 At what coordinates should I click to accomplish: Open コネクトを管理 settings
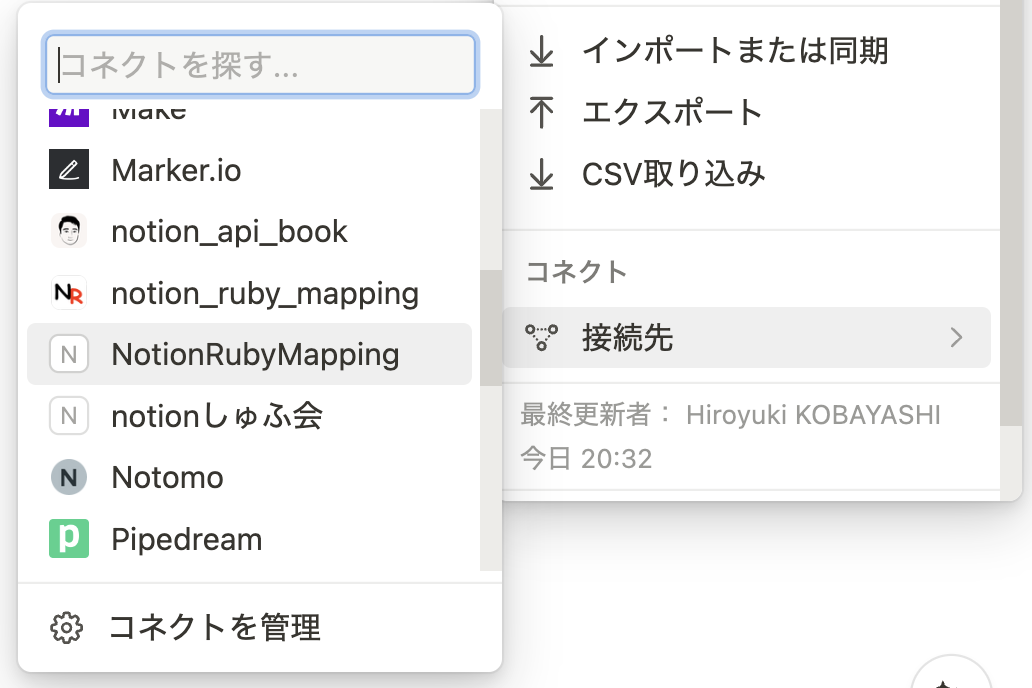(x=260, y=627)
